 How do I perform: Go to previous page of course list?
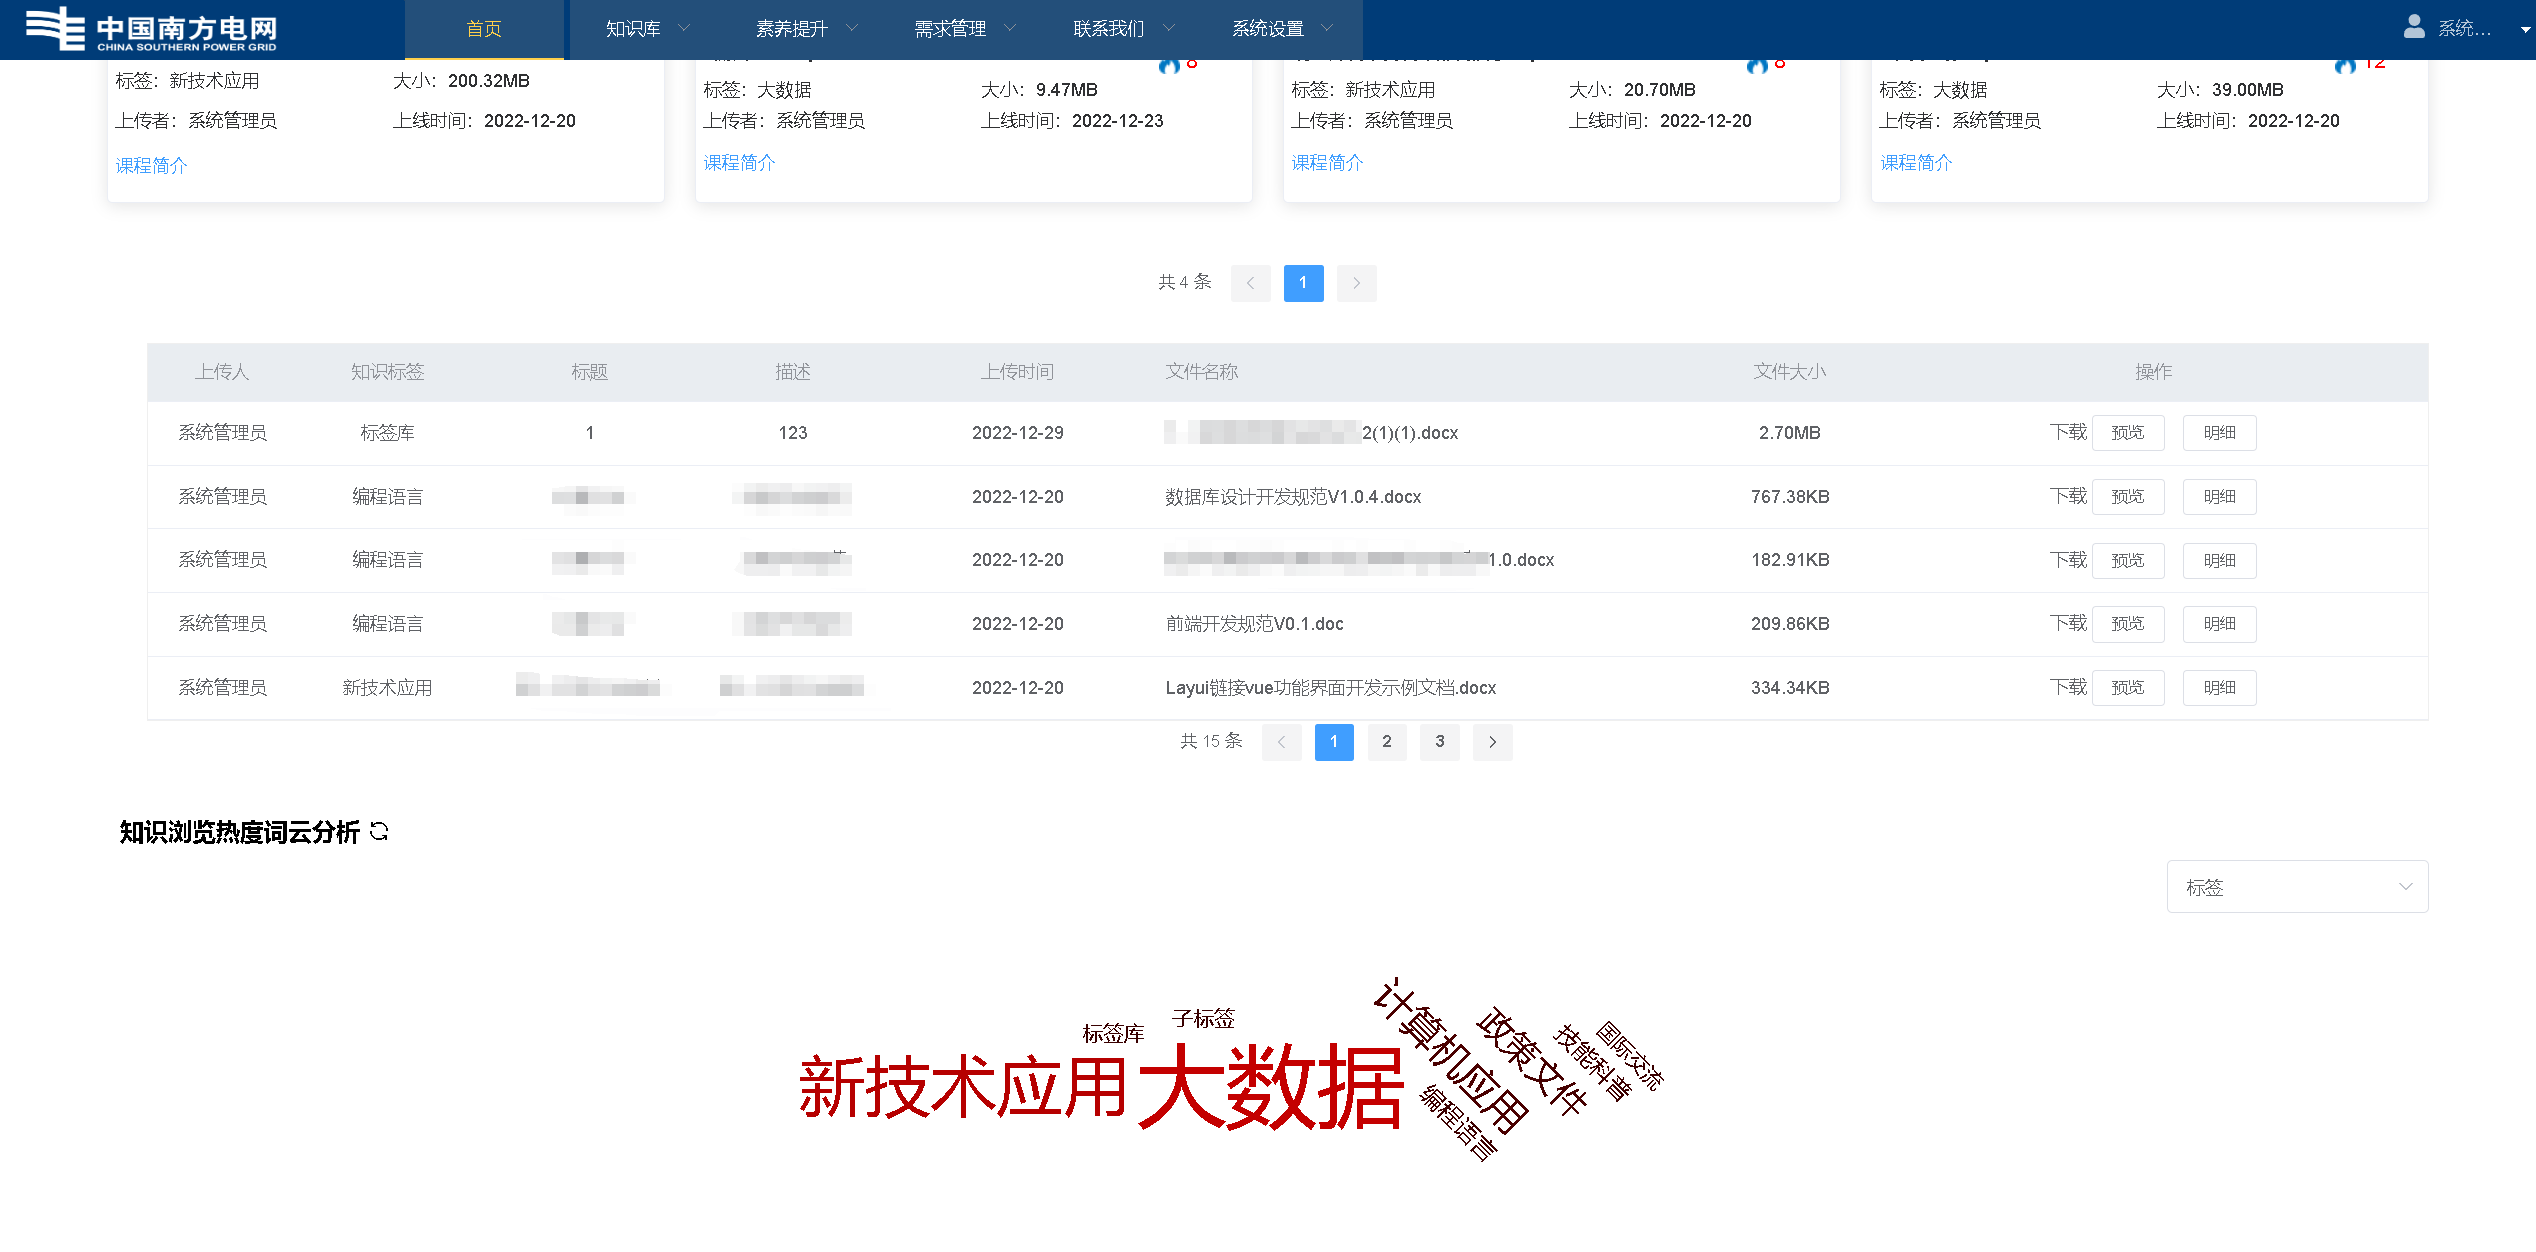pos(1250,283)
